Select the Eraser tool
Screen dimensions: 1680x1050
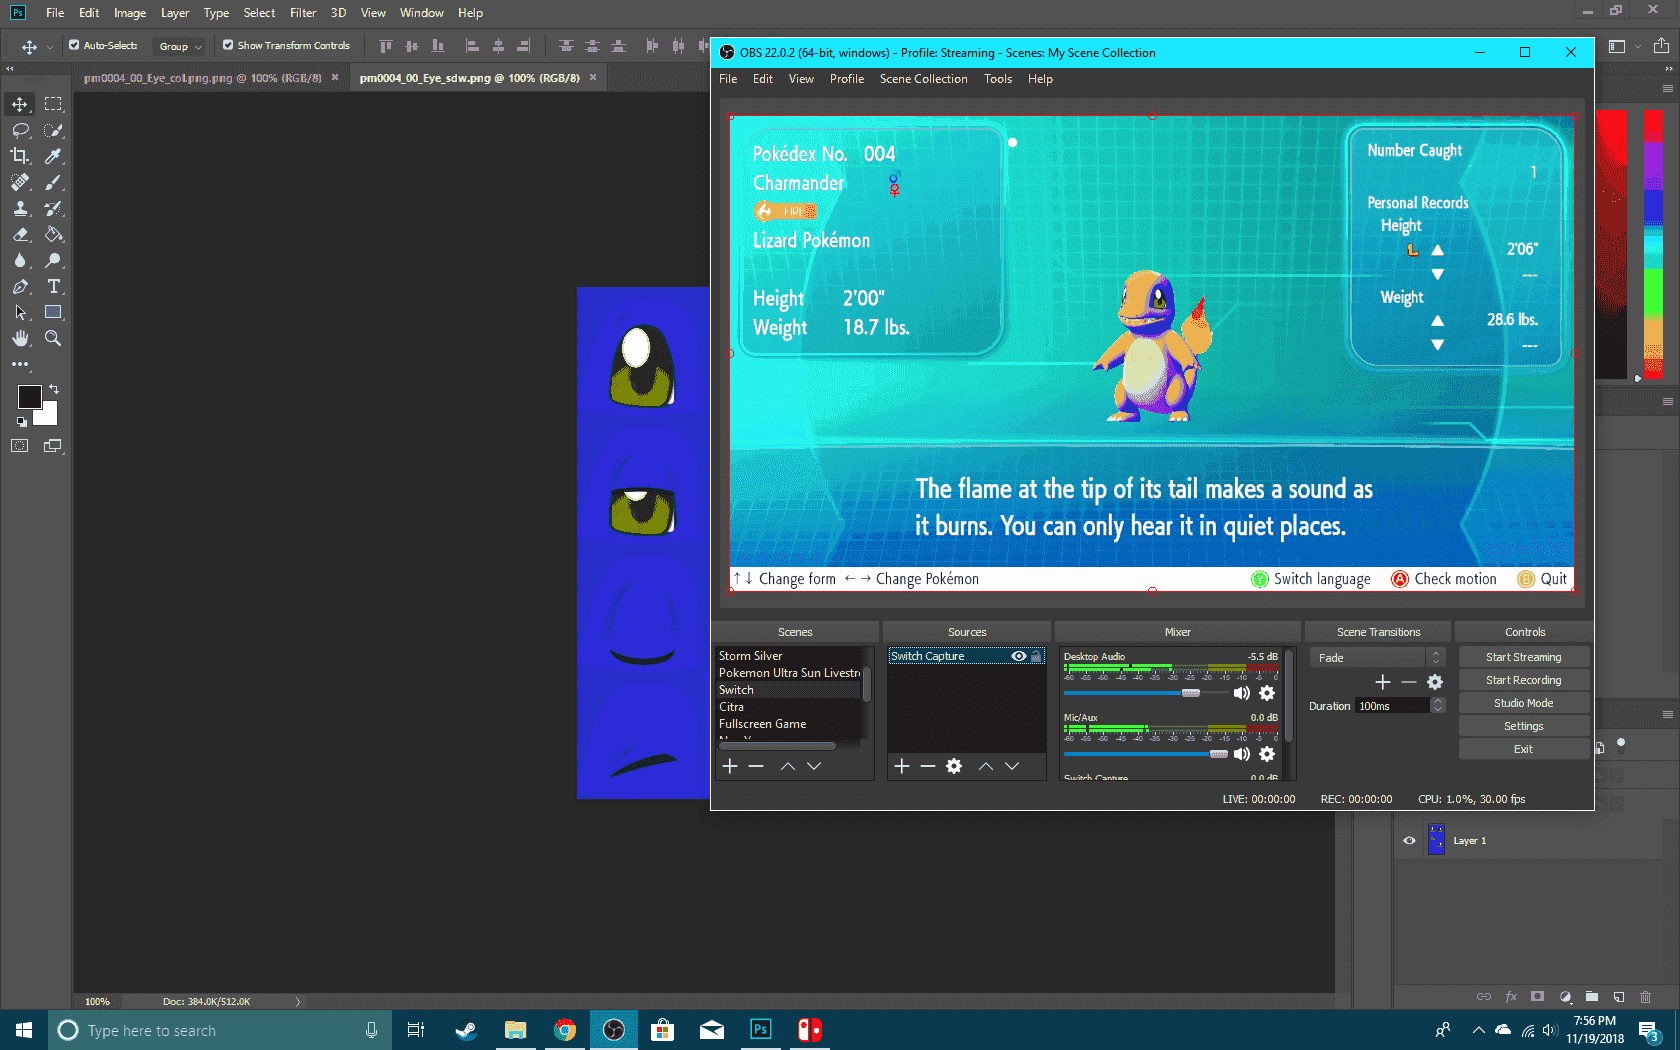20,234
